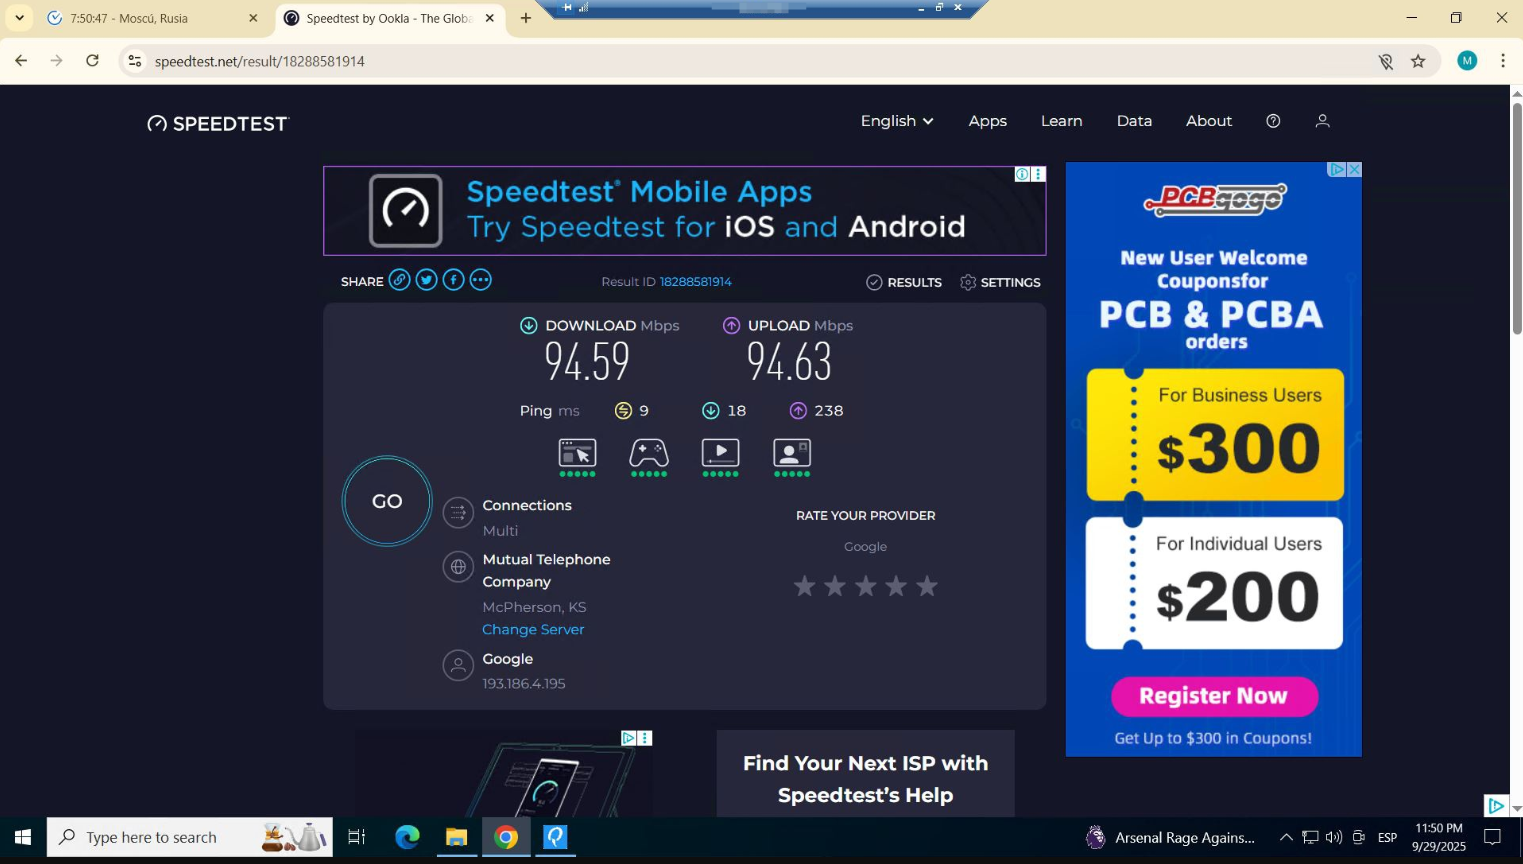The image size is (1523, 864).
Task: Share the result on Facebook
Action: pyautogui.click(x=453, y=280)
